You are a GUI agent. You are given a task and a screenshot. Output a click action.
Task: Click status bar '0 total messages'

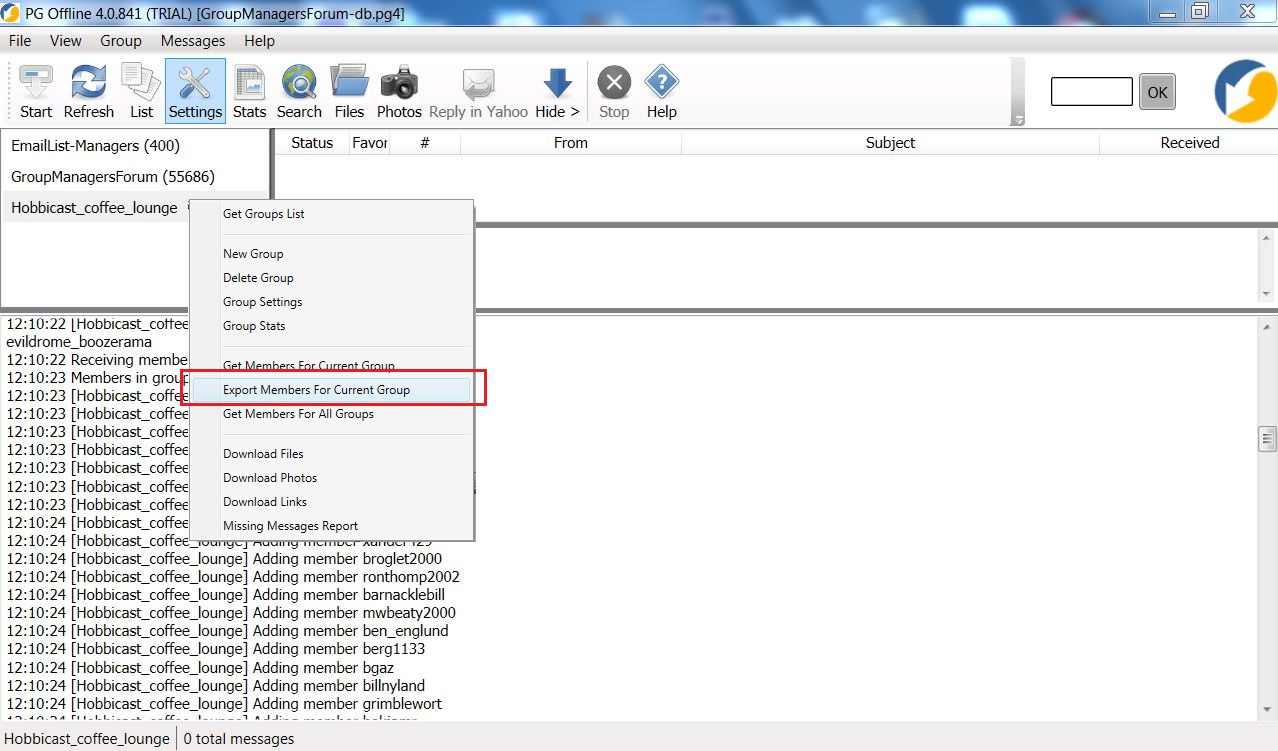point(239,739)
